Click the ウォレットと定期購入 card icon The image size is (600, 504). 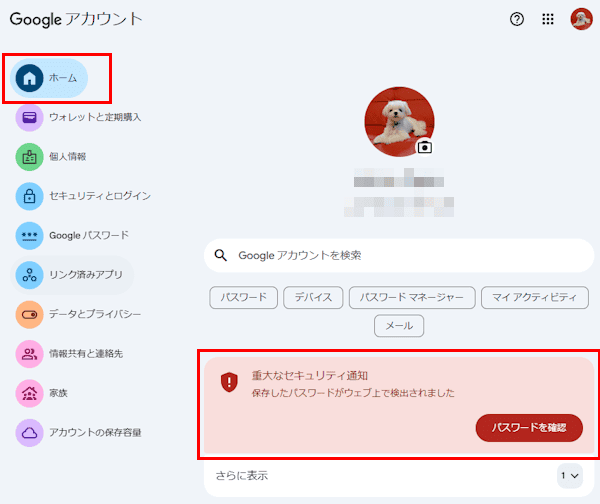[x=29, y=117]
